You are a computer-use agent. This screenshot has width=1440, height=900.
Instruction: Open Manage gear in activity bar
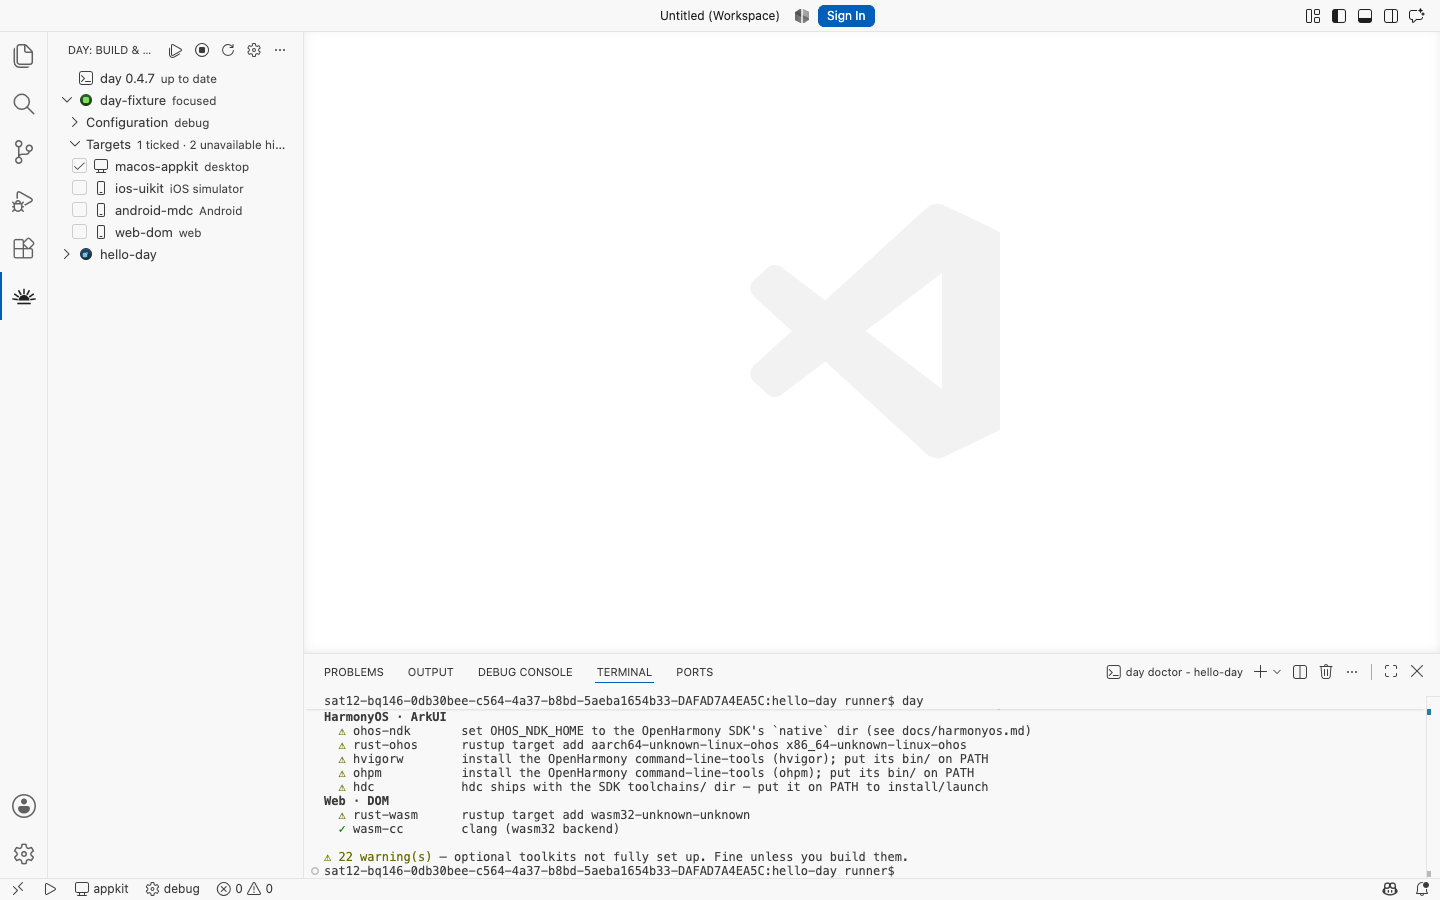click(x=24, y=854)
